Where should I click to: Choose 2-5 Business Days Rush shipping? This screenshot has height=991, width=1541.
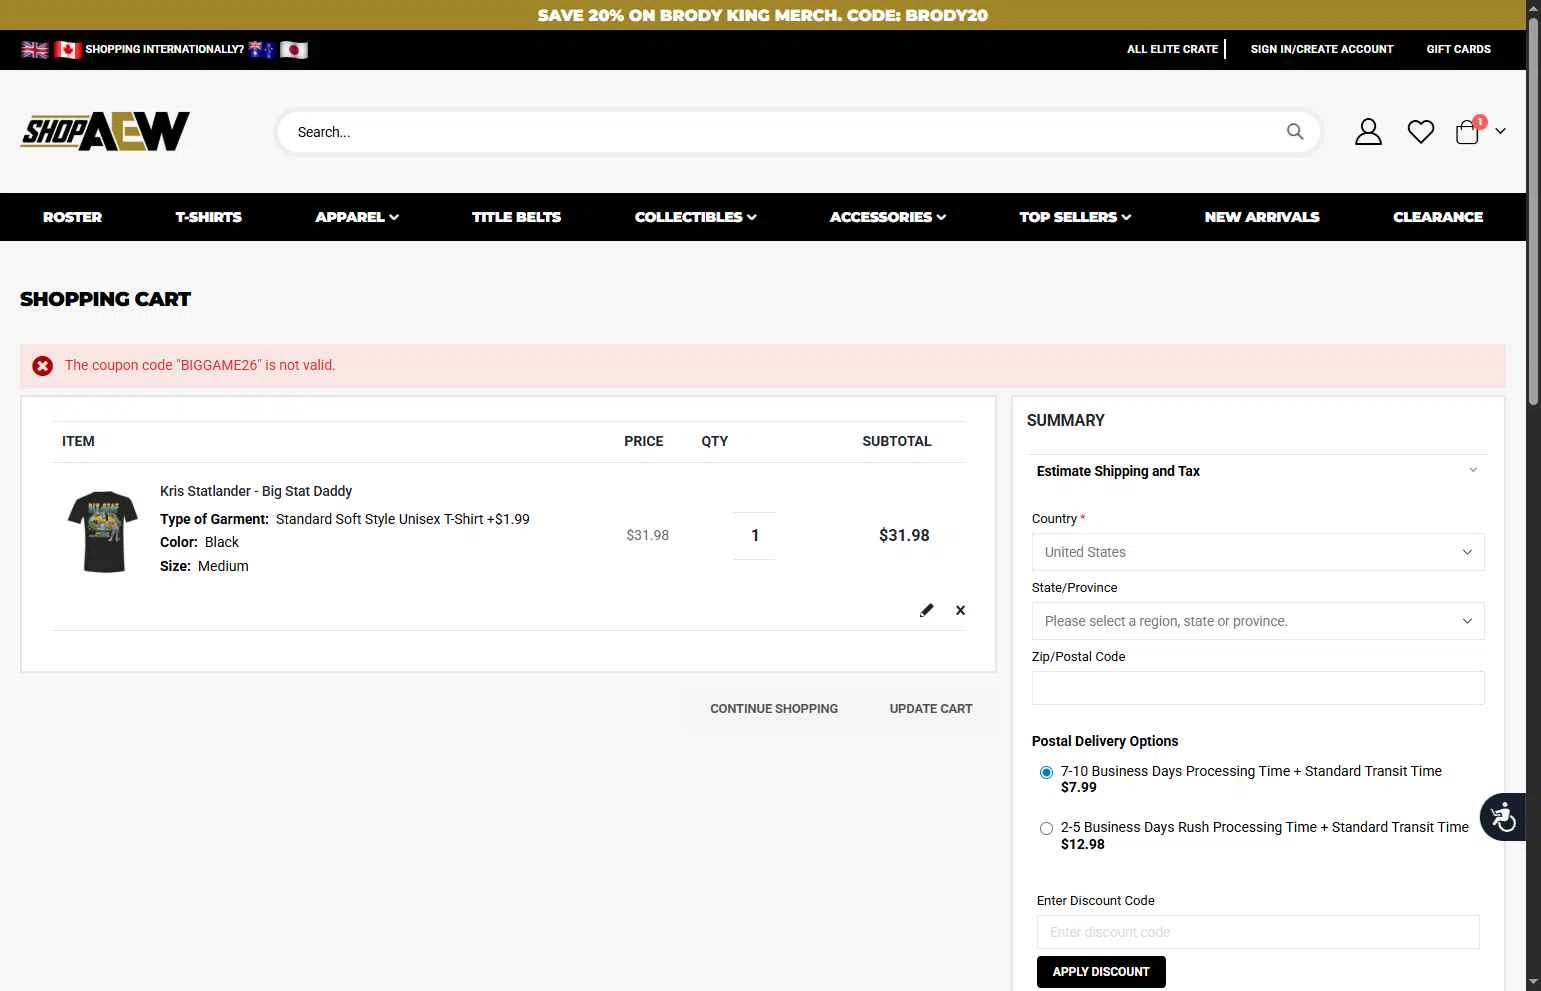click(1046, 828)
